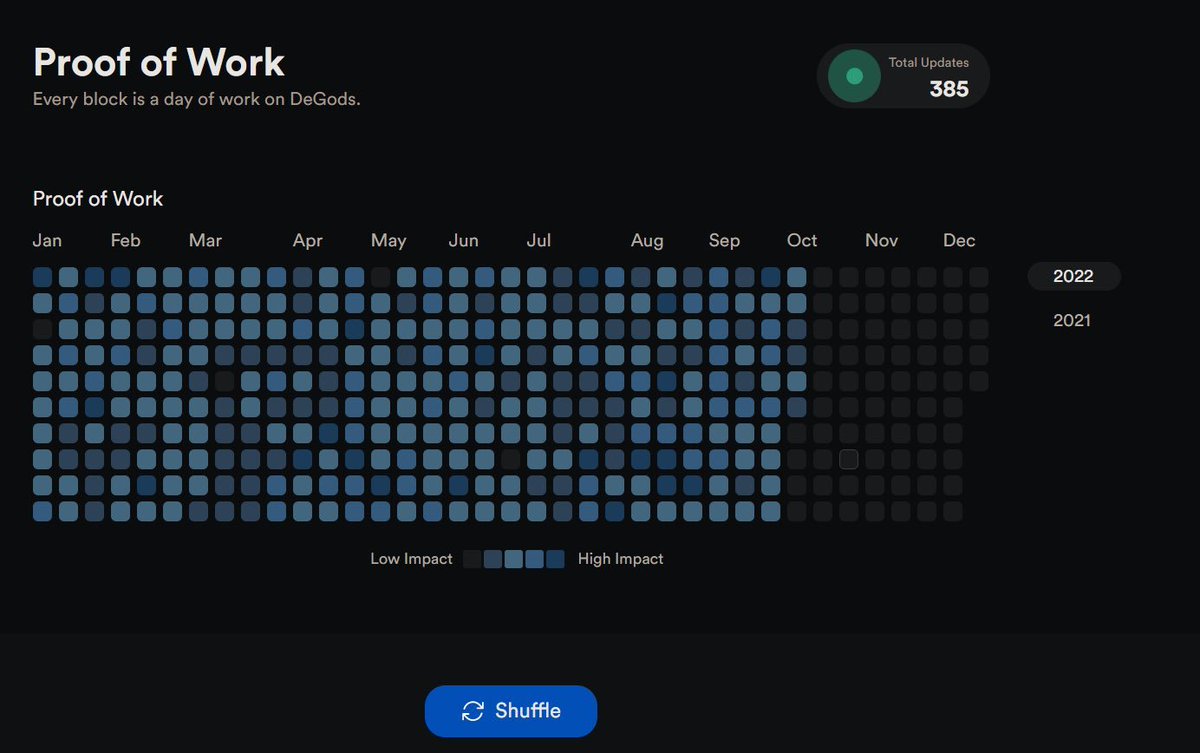Viewport: 1200px width, 753px height.
Task: Click the middle legend color swatch
Action: coord(514,559)
